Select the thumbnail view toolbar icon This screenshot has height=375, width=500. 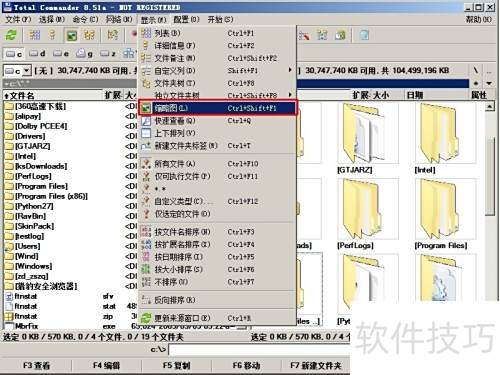pyautogui.click(x=72, y=35)
